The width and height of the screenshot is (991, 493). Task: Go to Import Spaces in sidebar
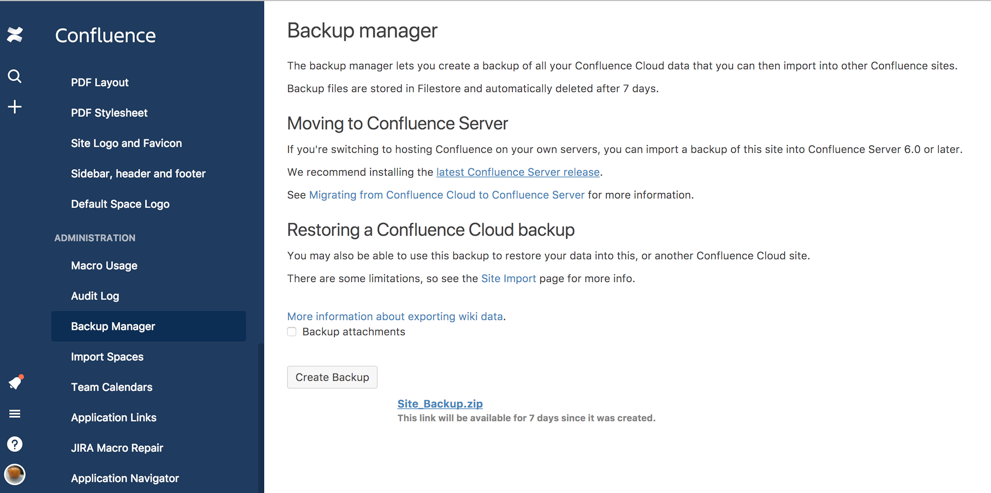[107, 357]
